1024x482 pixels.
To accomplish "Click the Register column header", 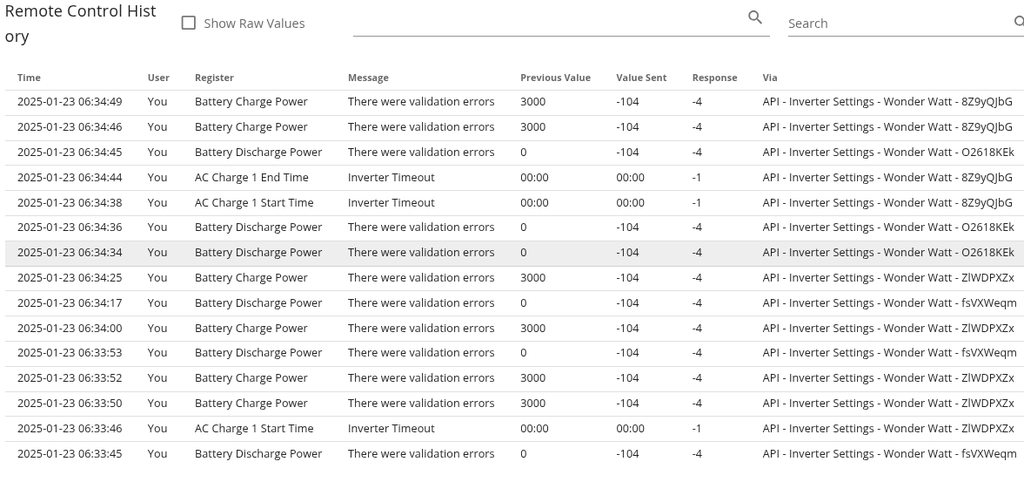I will [x=214, y=78].
